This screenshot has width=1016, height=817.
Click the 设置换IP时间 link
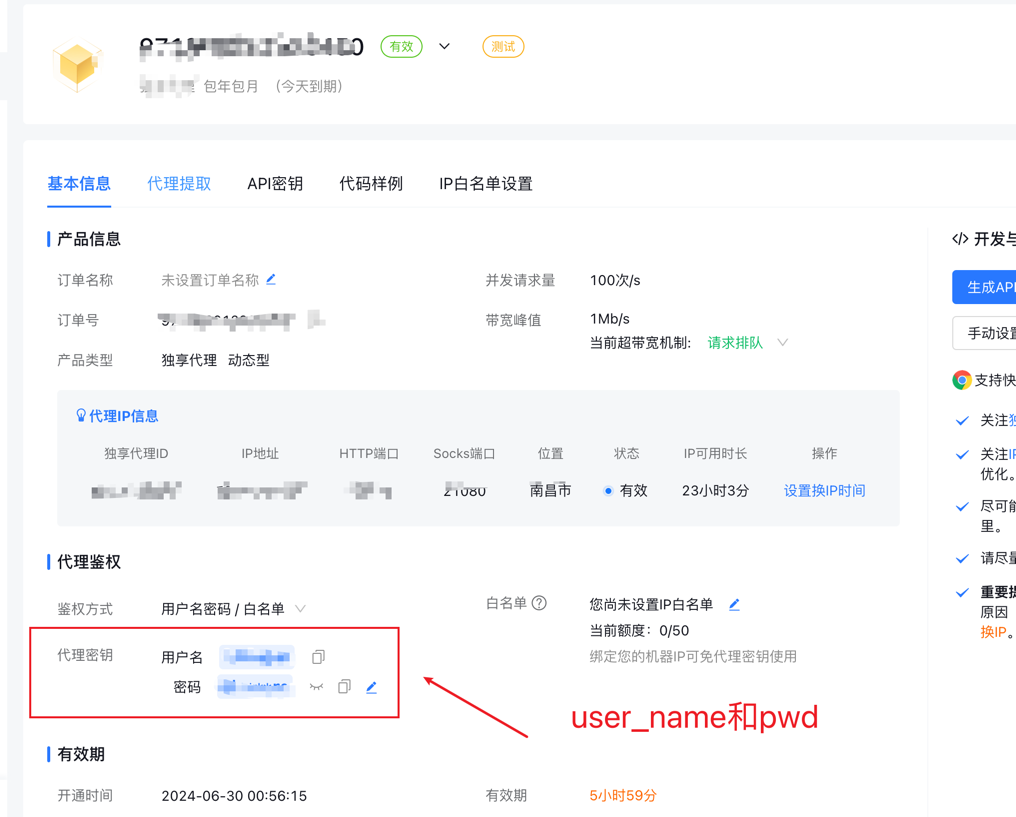(x=824, y=491)
